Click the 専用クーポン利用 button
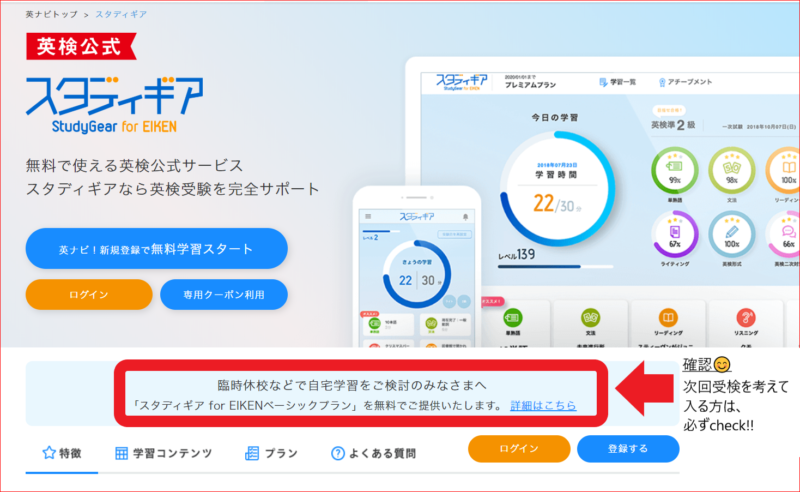Image resolution: width=800 pixels, height=492 pixels. [224, 294]
